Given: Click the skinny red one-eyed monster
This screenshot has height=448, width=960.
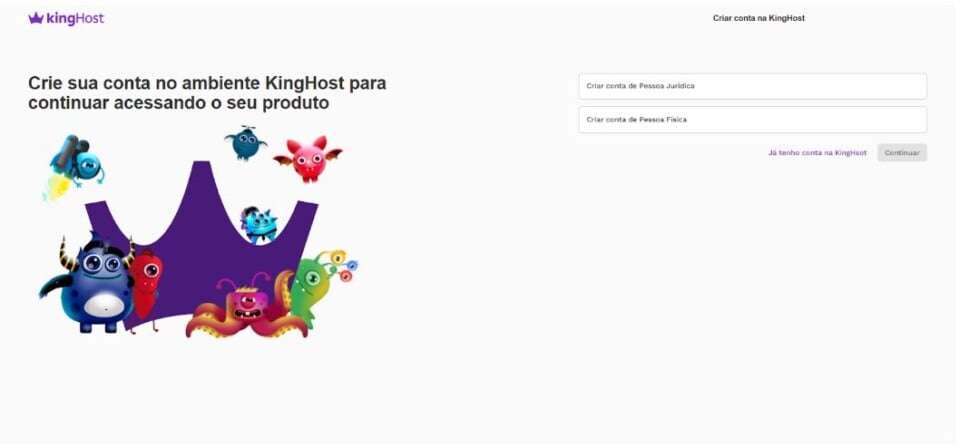Looking at the screenshot, I should 145,289.
